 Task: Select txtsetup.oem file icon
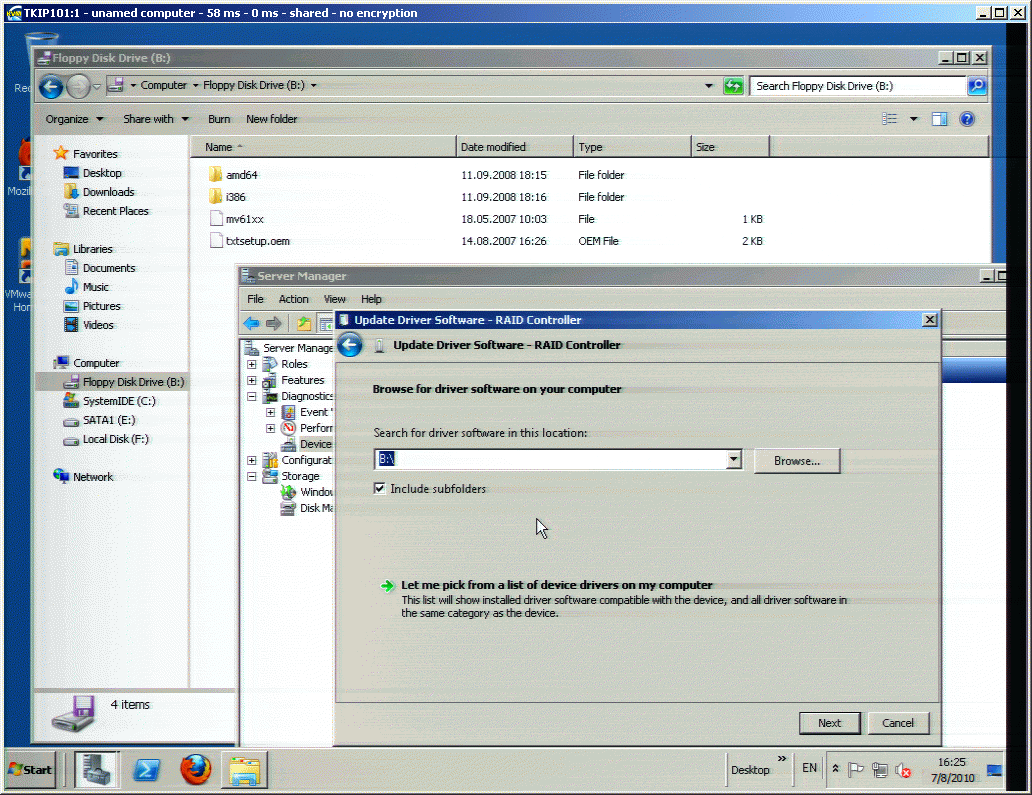216,241
